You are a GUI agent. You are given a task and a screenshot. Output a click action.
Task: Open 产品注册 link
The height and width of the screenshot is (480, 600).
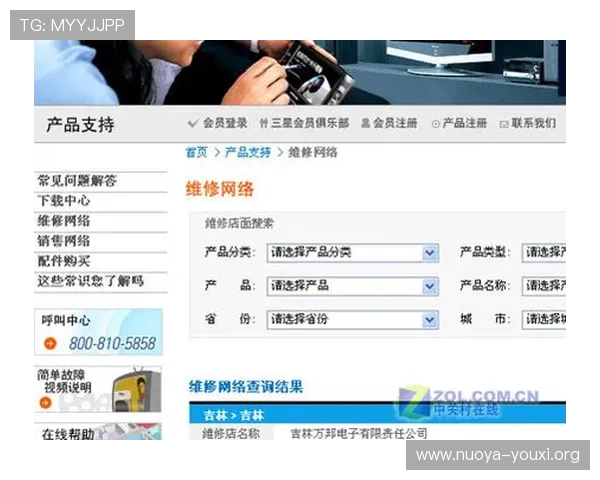tap(465, 123)
